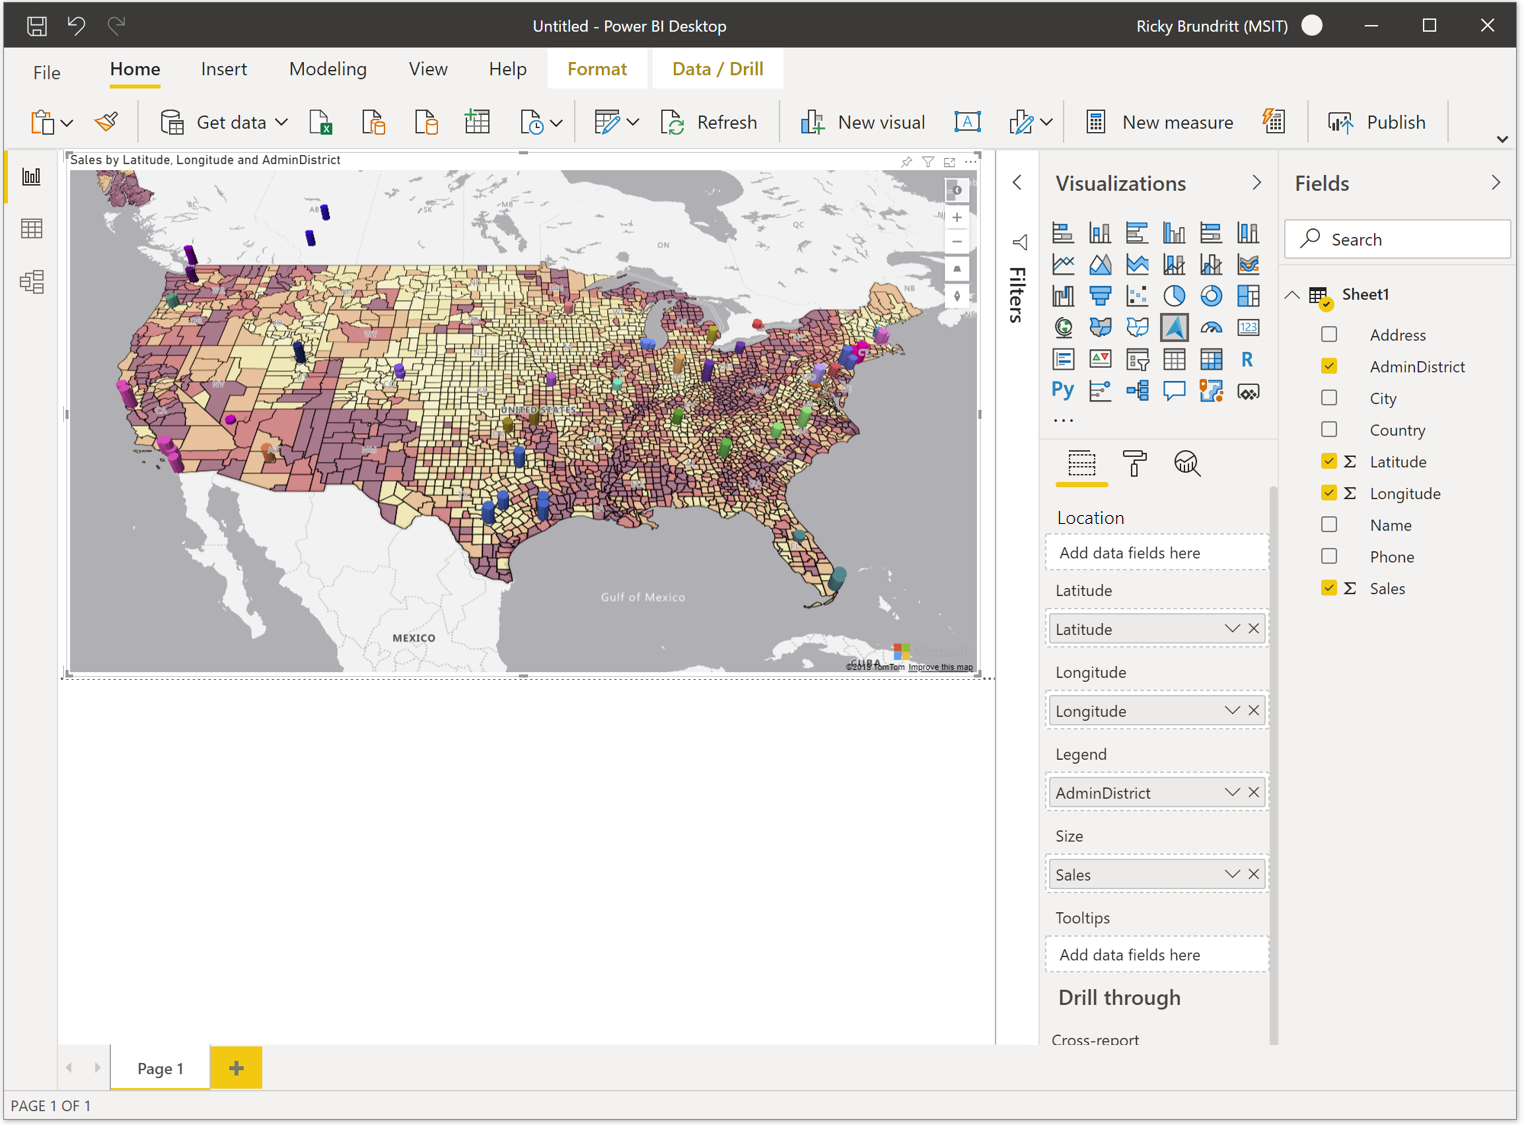Add an R script visual
The image size is (1526, 1125).
click(x=1247, y=358)
